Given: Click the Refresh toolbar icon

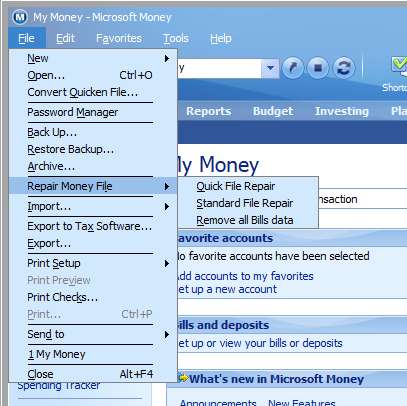Looking at the screenshot, I should point(344,68).
